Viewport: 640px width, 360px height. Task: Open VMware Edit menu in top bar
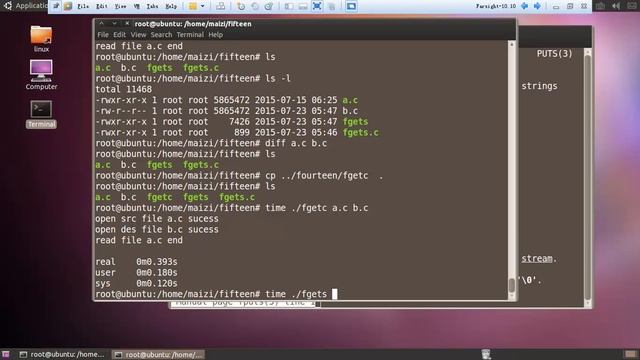click(x=102, y=6)
